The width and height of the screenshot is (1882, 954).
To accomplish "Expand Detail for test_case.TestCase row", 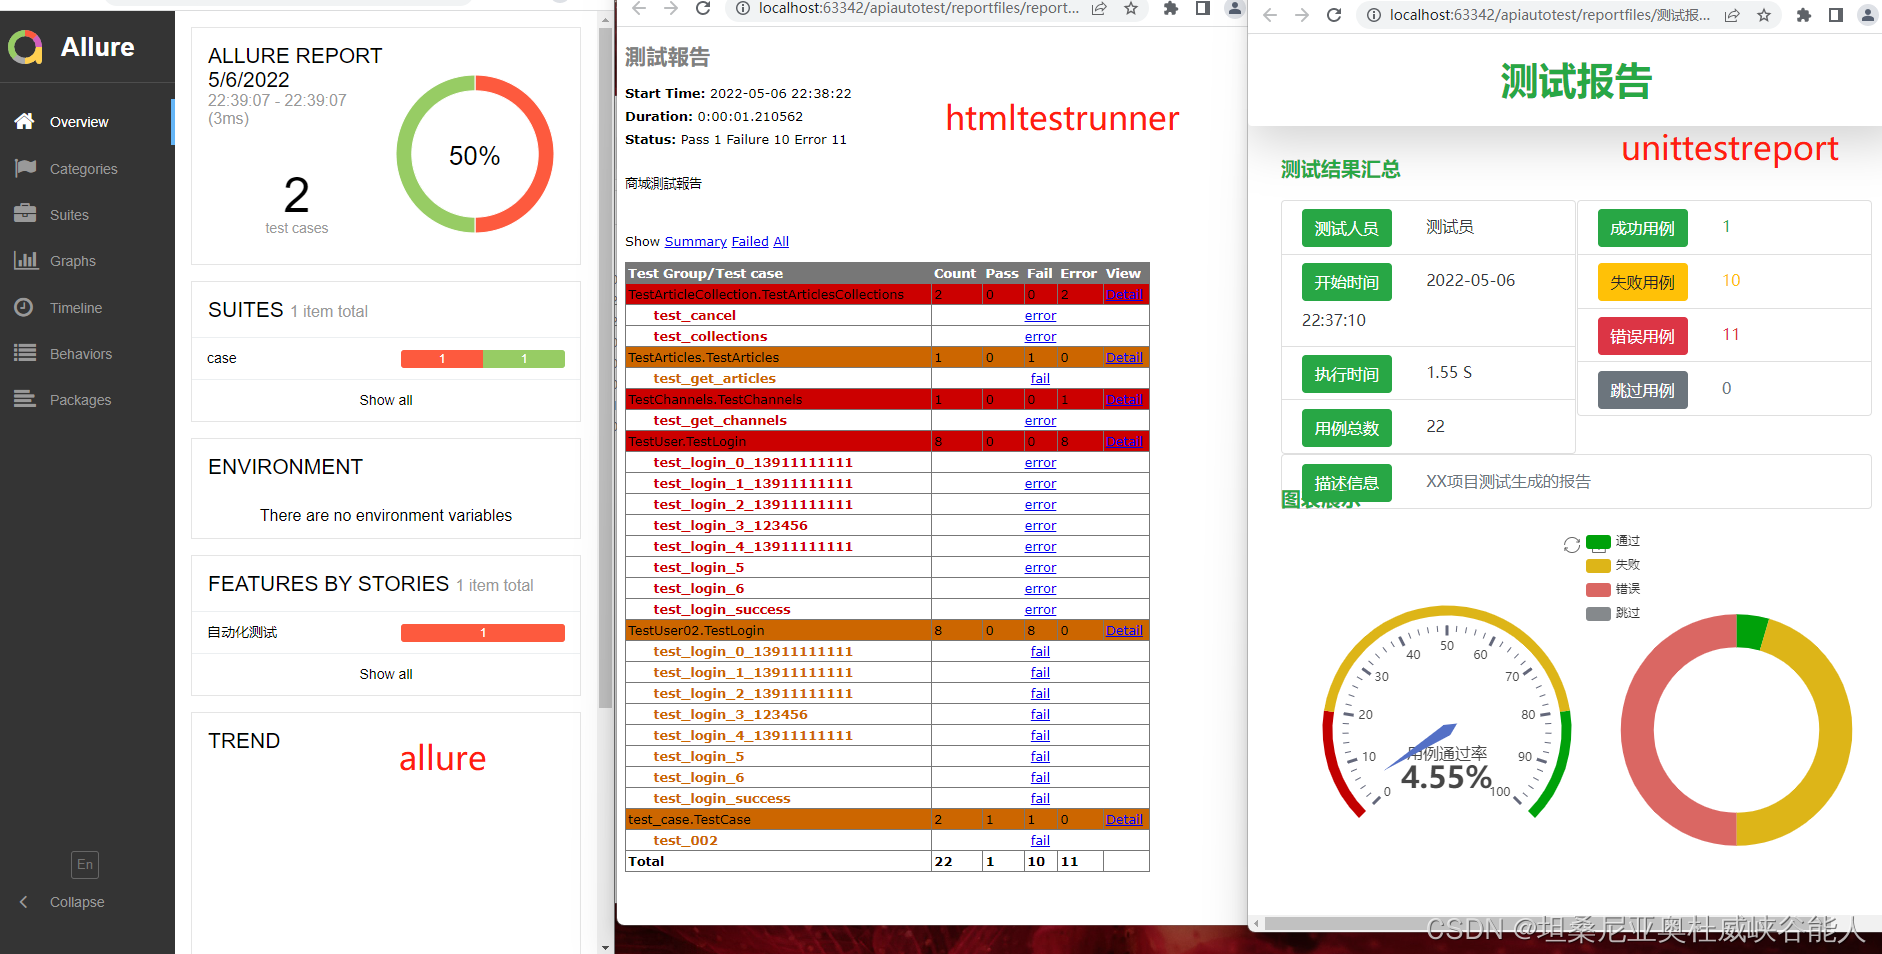I will click(x=1124, y=820).
